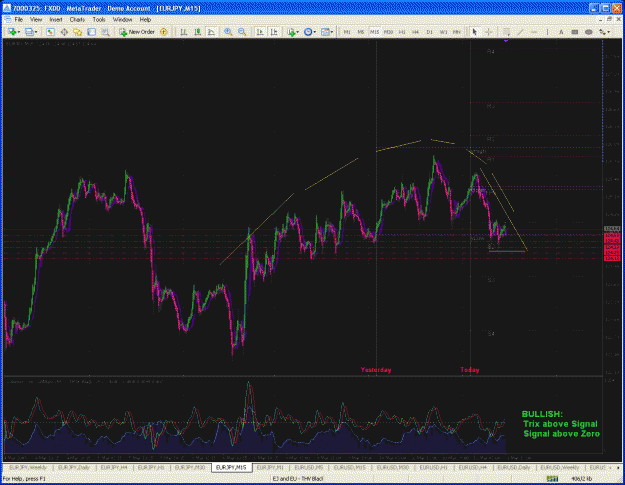Select the crosshair tool
Viewport: 625px width, 485px height.
point(489,32)
